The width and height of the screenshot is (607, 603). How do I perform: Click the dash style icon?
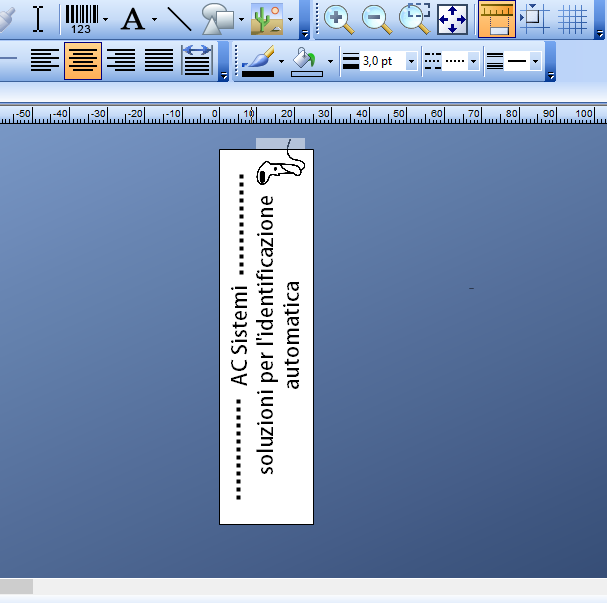432,61
